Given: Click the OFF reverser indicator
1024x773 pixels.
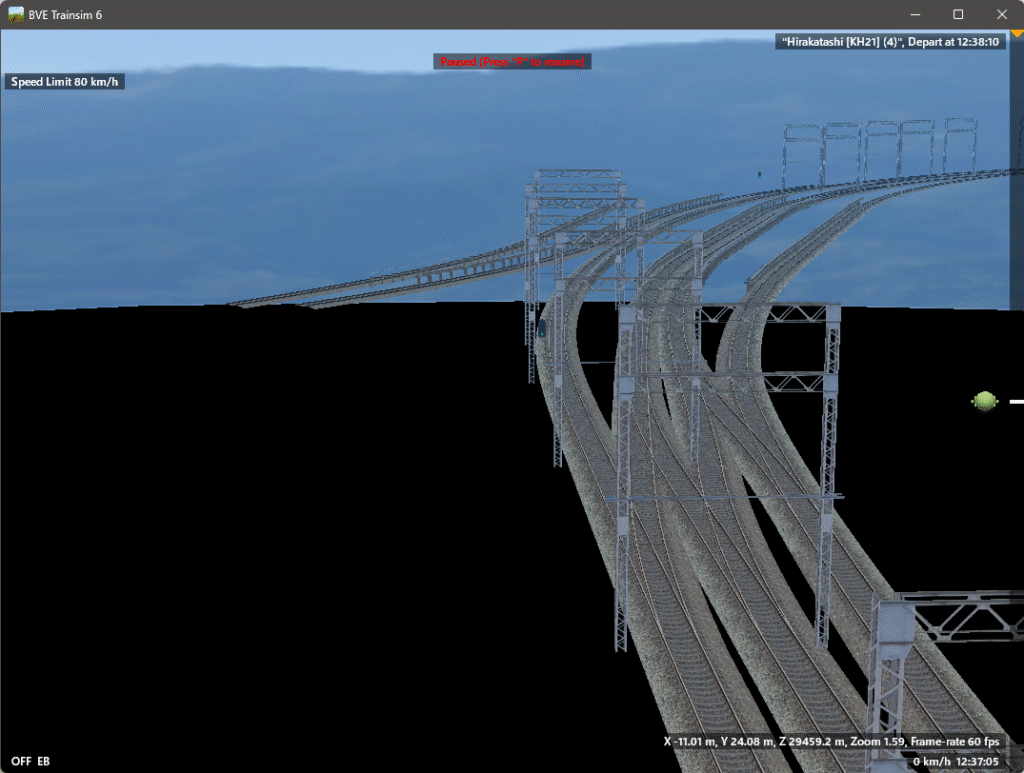Looking at the screenshot, I should 21,762.
